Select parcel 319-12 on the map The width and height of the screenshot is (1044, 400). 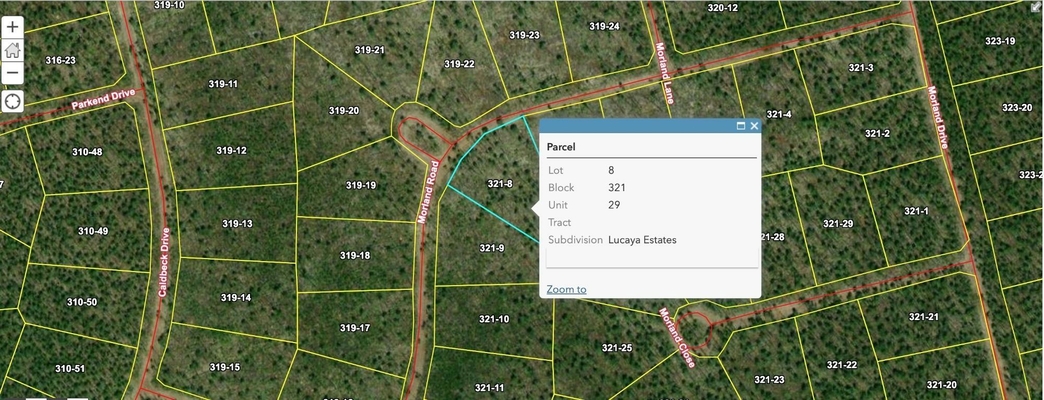pyautogui.click(x=231, y=151)
